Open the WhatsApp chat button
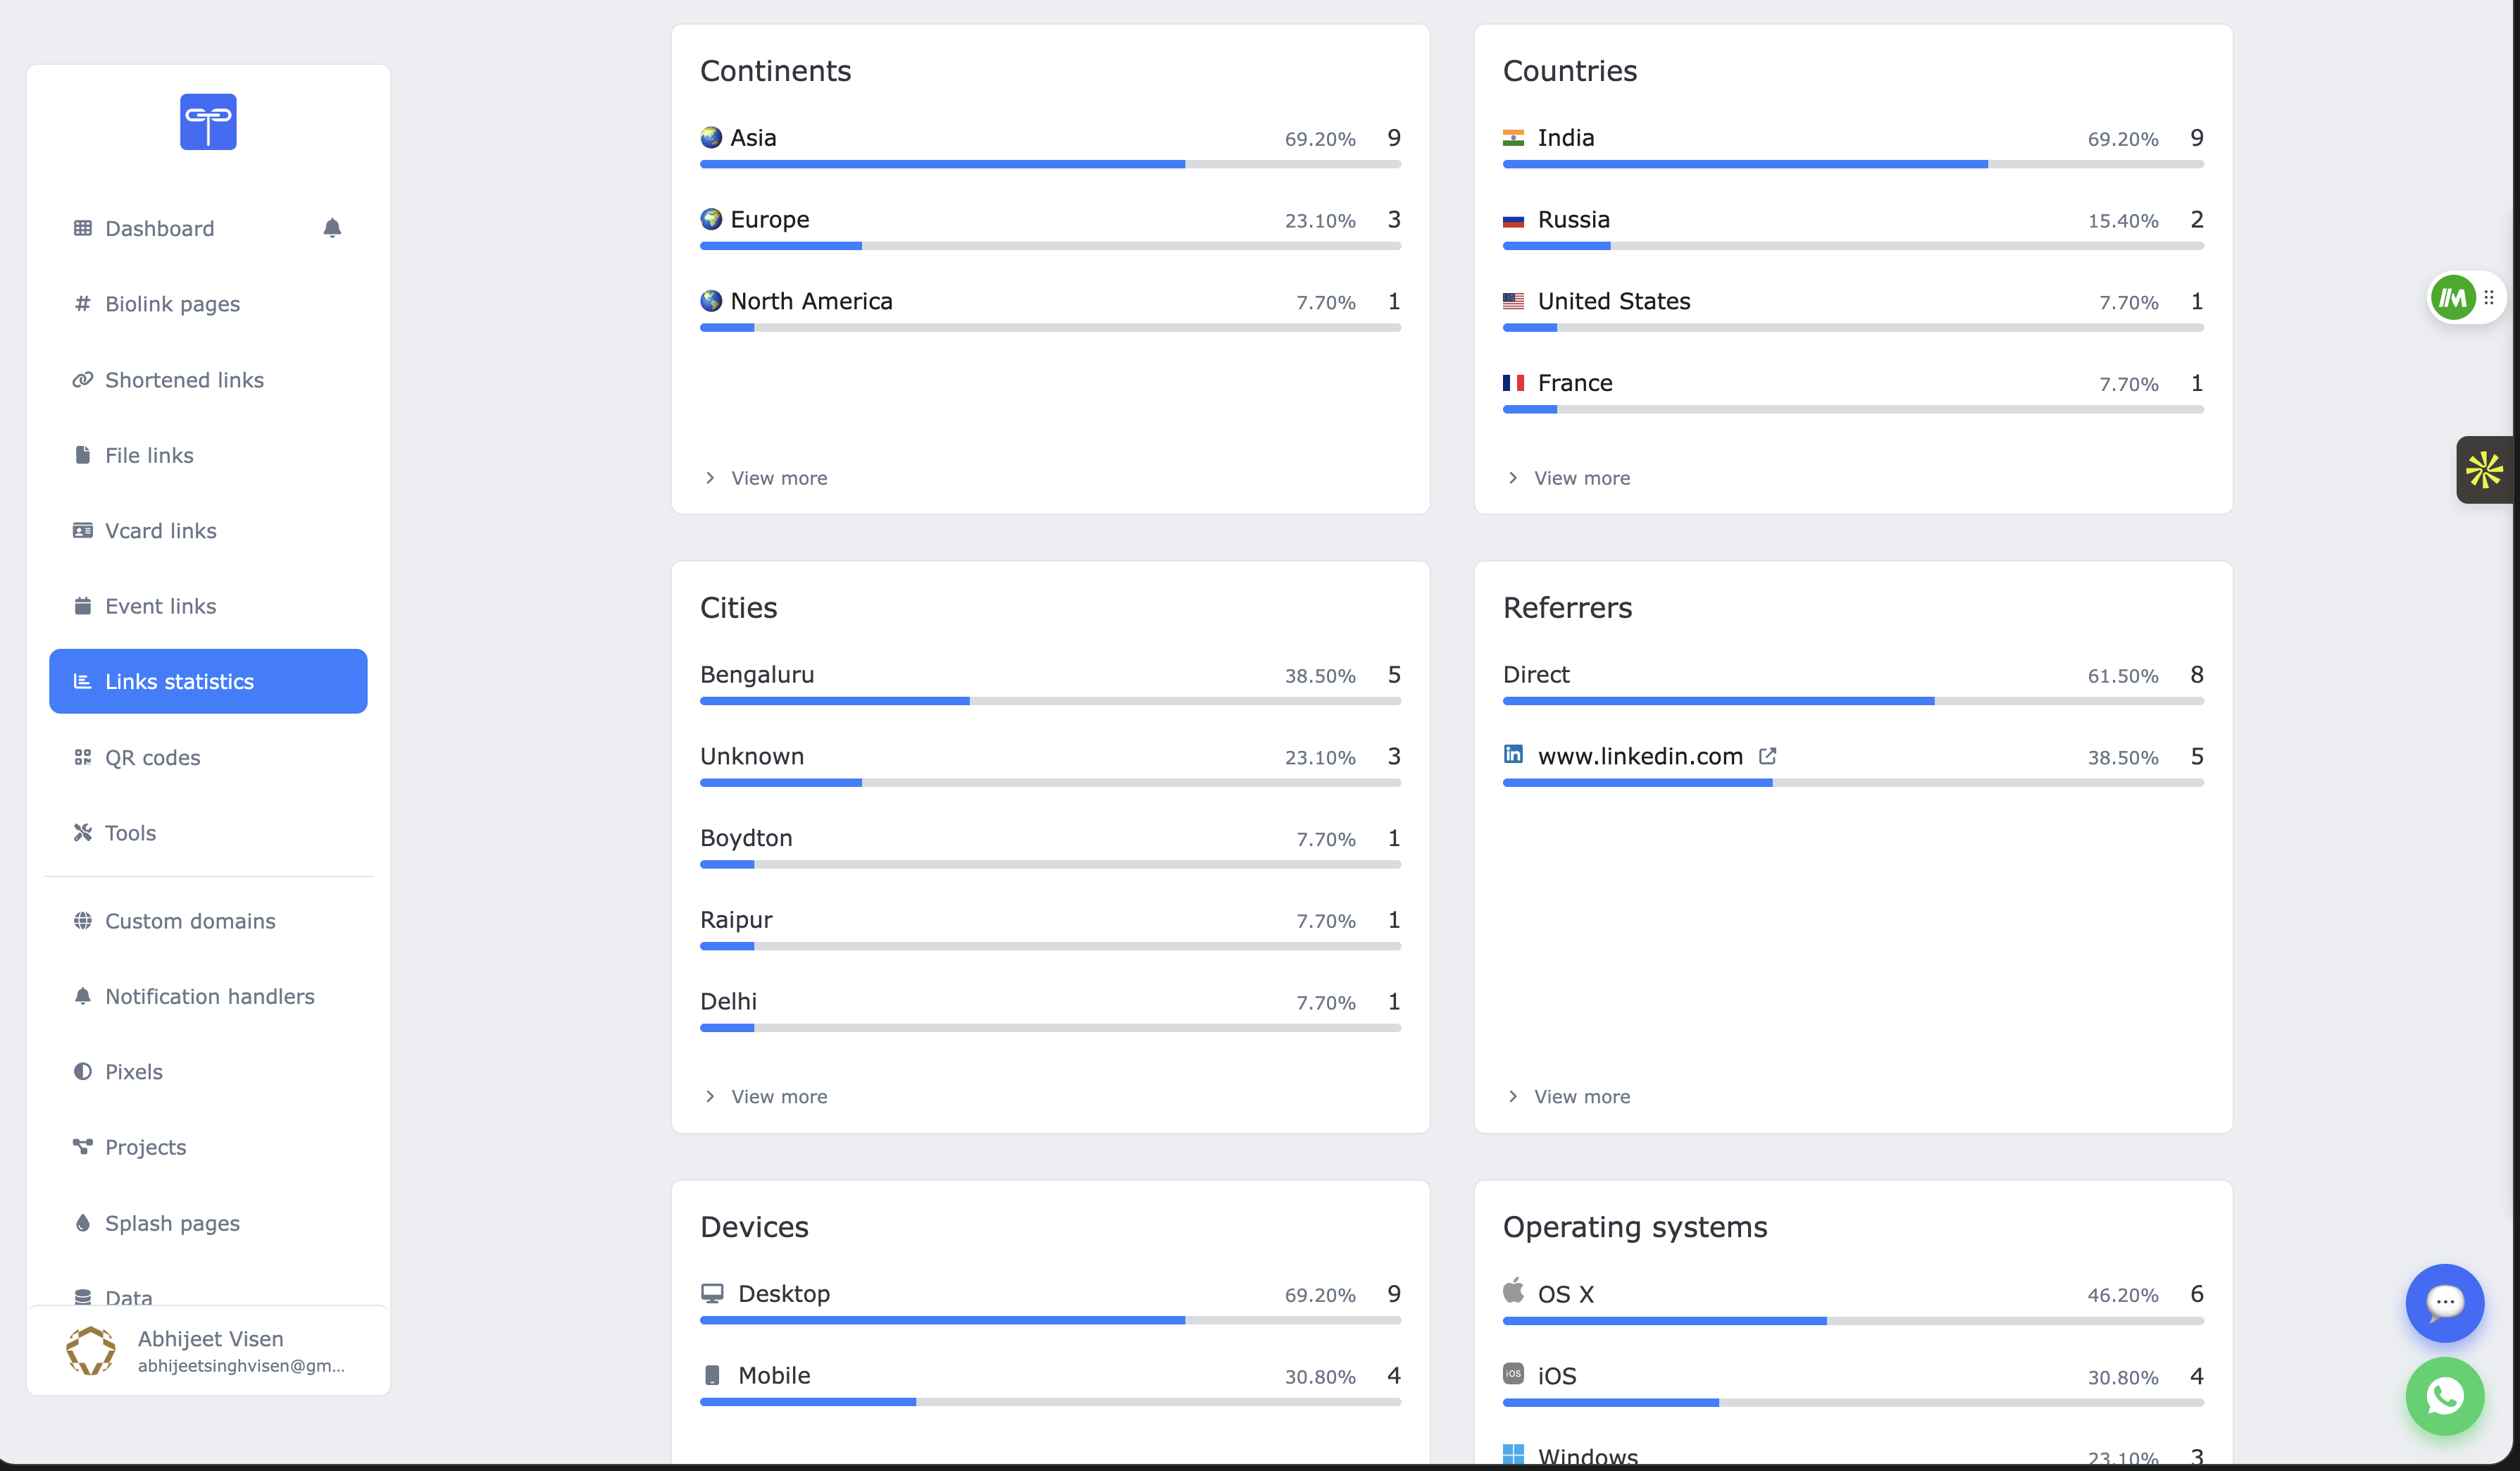The width and height of the screenshot is (2520, 1471). pyautogui.click(x=2444, y=1396)
